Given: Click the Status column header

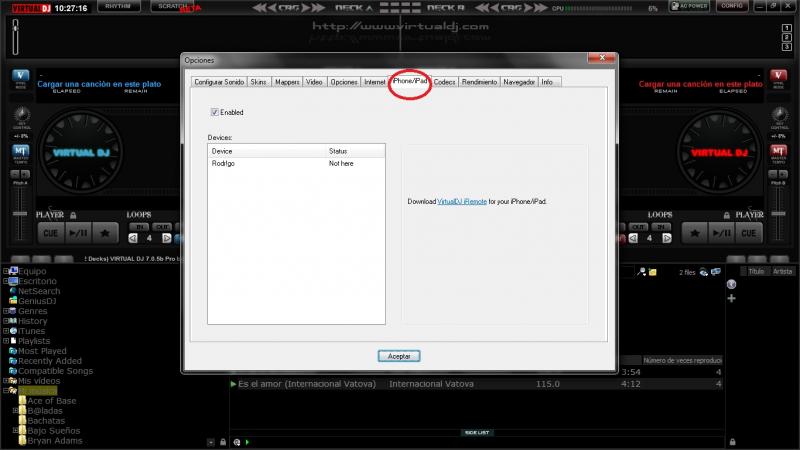Looking at the screenshot, I should click(355, 151).
